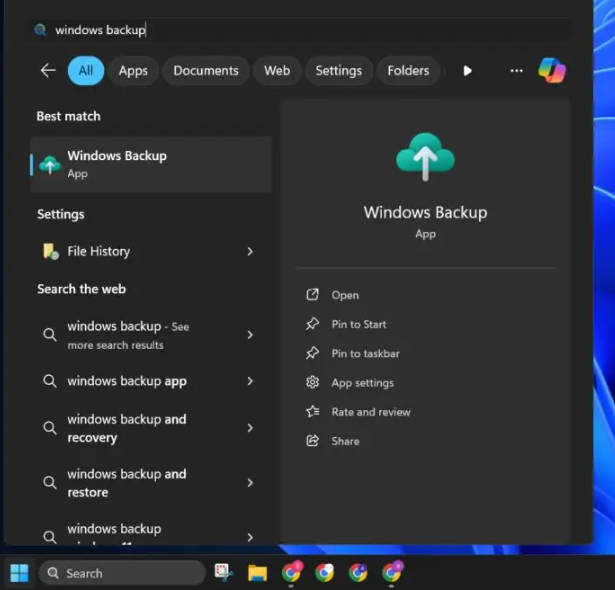Switch to the Folders filter tab
Screen dimensions: 615x590
[x=408, y=71]
